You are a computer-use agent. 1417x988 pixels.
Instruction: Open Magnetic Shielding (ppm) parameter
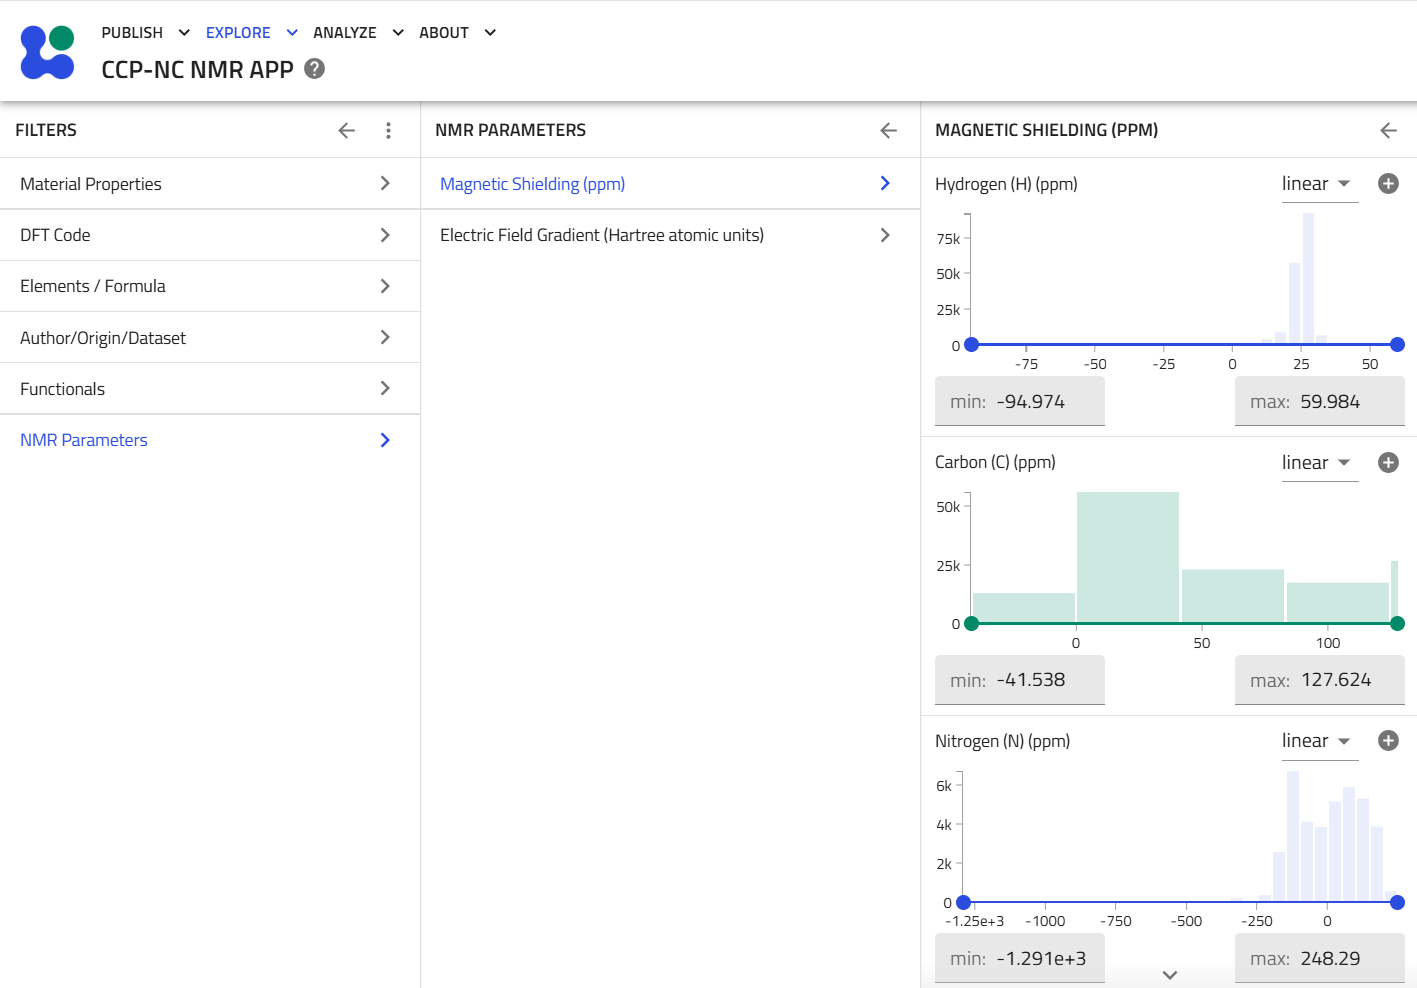pyautogui.click(x=670, y=184)
